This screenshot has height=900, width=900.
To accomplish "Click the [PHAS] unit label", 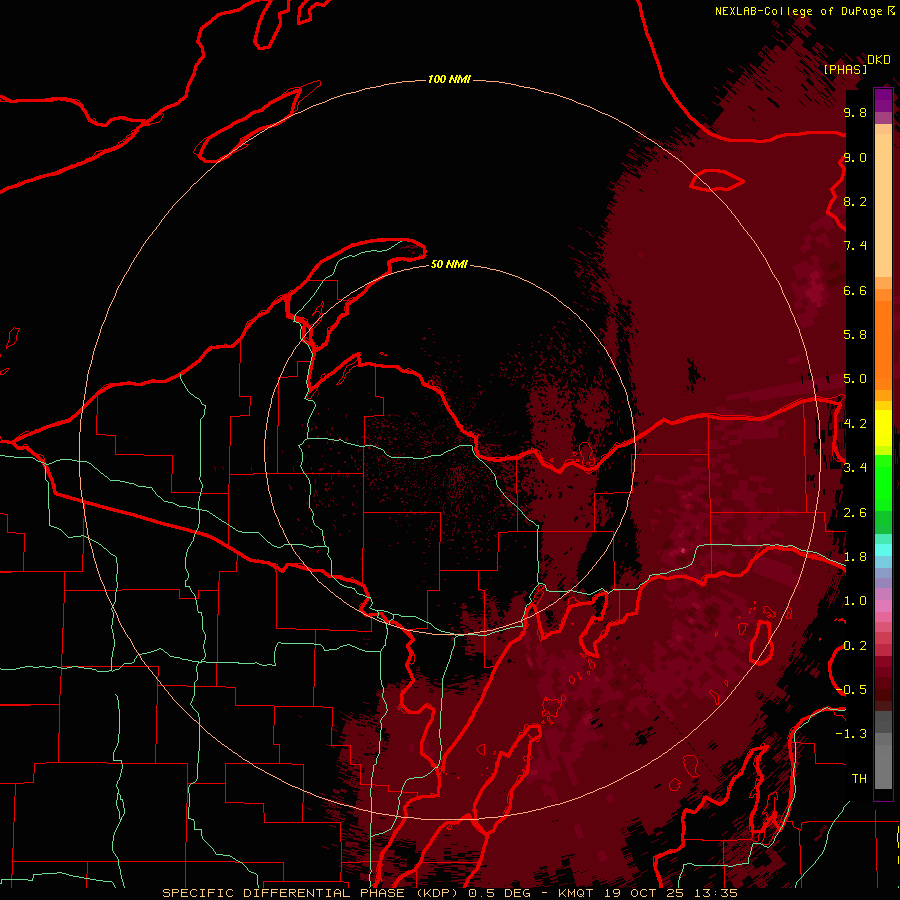I will (x=845, y=70).
